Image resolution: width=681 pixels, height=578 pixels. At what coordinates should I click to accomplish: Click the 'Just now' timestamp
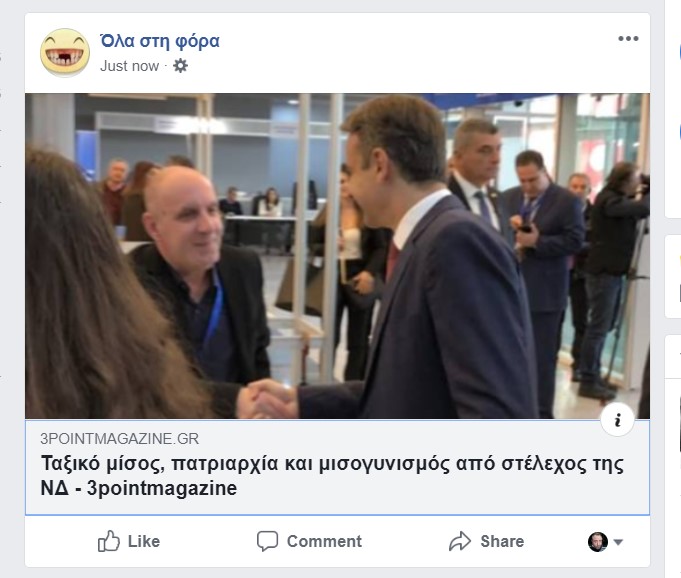[129, 66]
